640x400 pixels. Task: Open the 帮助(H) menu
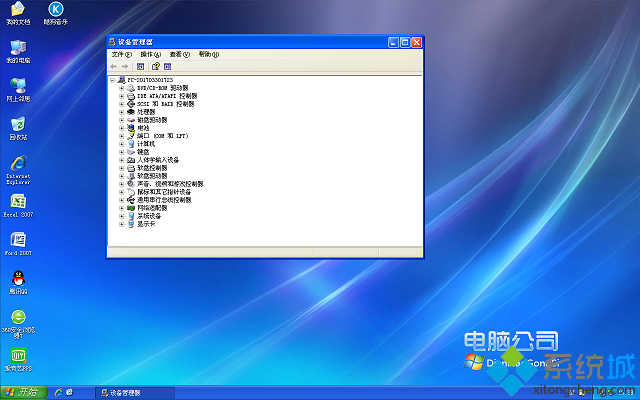(x=209, y=54)
